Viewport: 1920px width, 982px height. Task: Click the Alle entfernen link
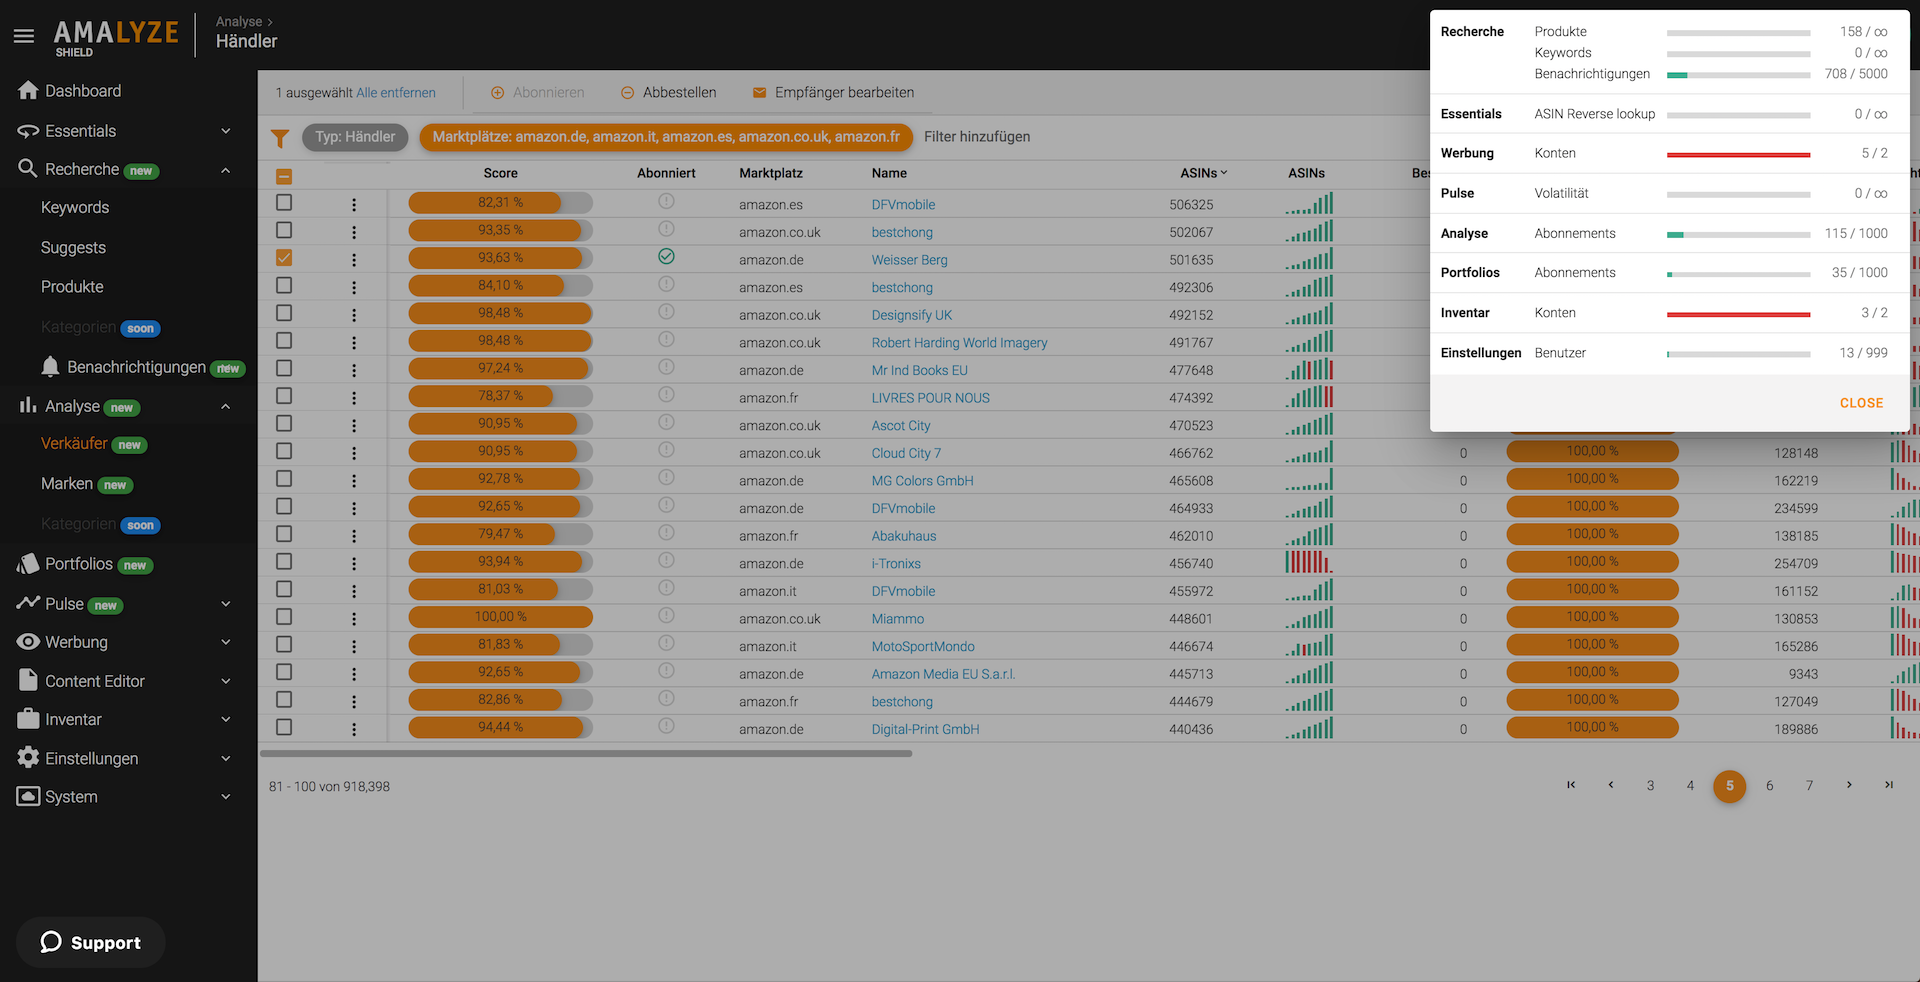396,93
